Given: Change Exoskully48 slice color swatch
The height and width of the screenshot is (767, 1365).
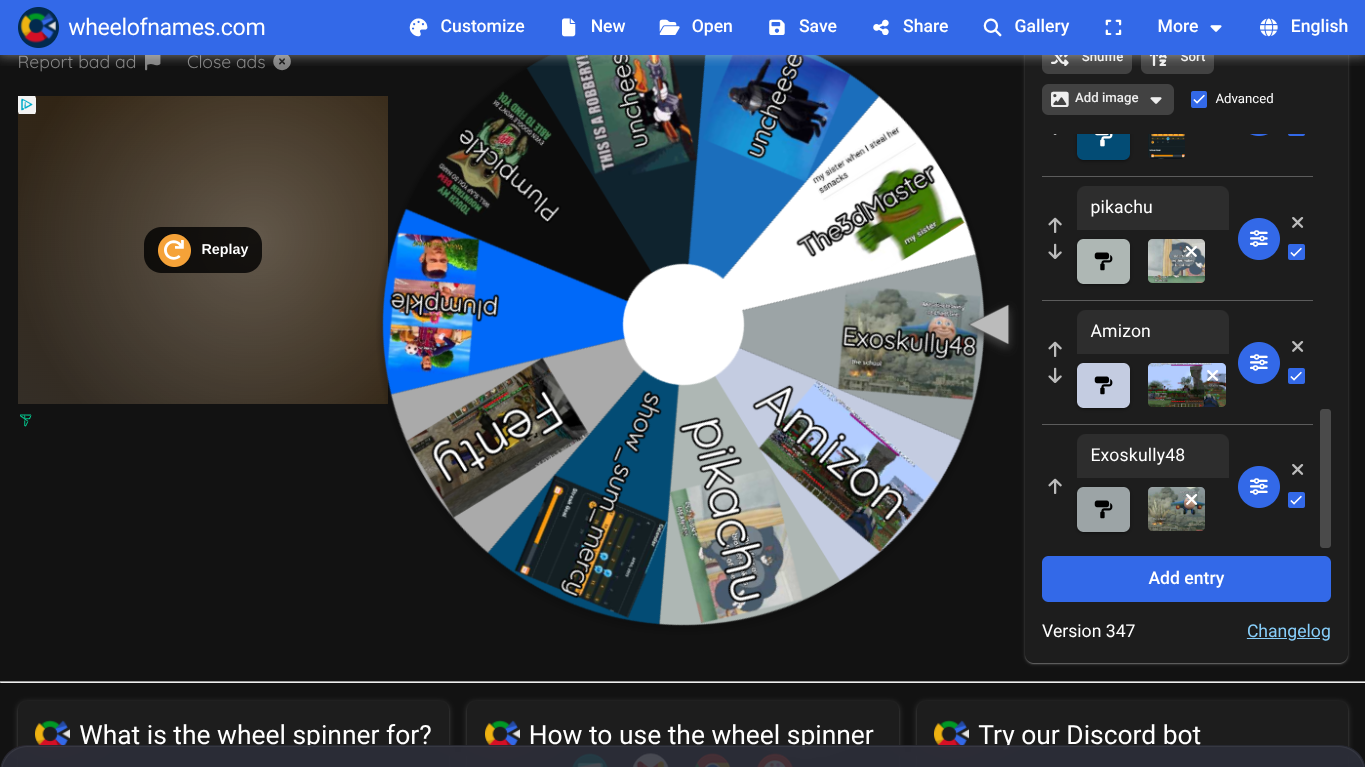Looking at the screenshot, I should 1104,510.
